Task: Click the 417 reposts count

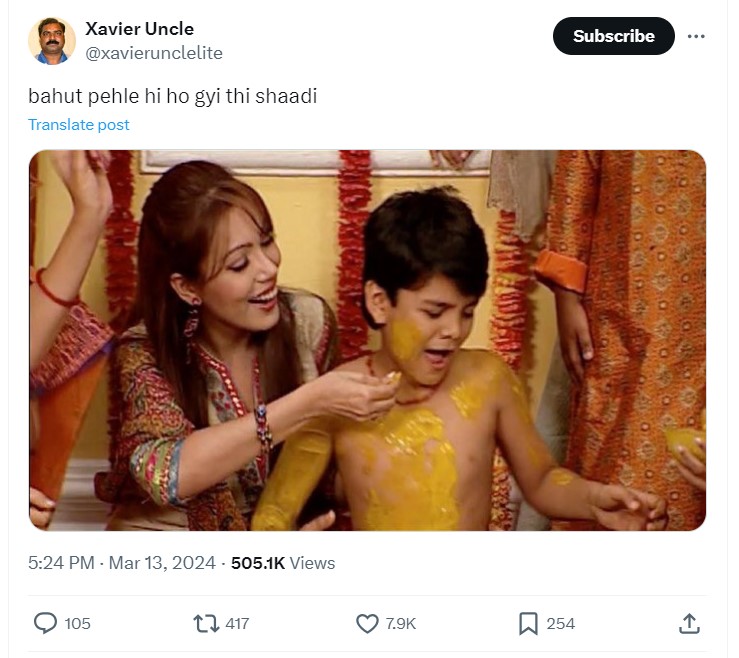Action: coord(237,623)
